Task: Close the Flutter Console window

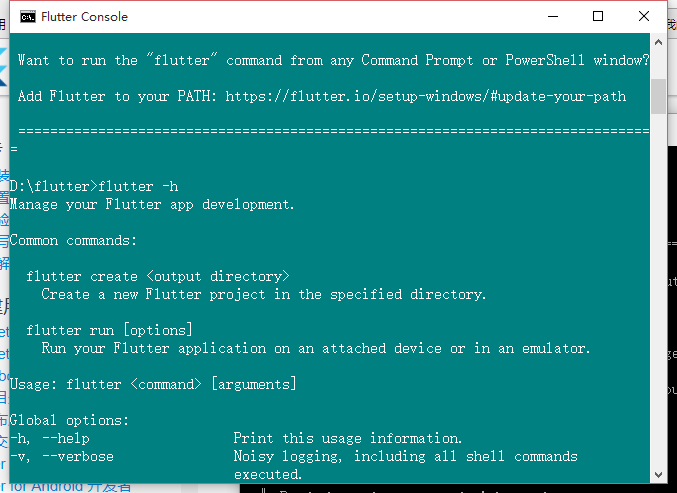Action: point(644,16)
